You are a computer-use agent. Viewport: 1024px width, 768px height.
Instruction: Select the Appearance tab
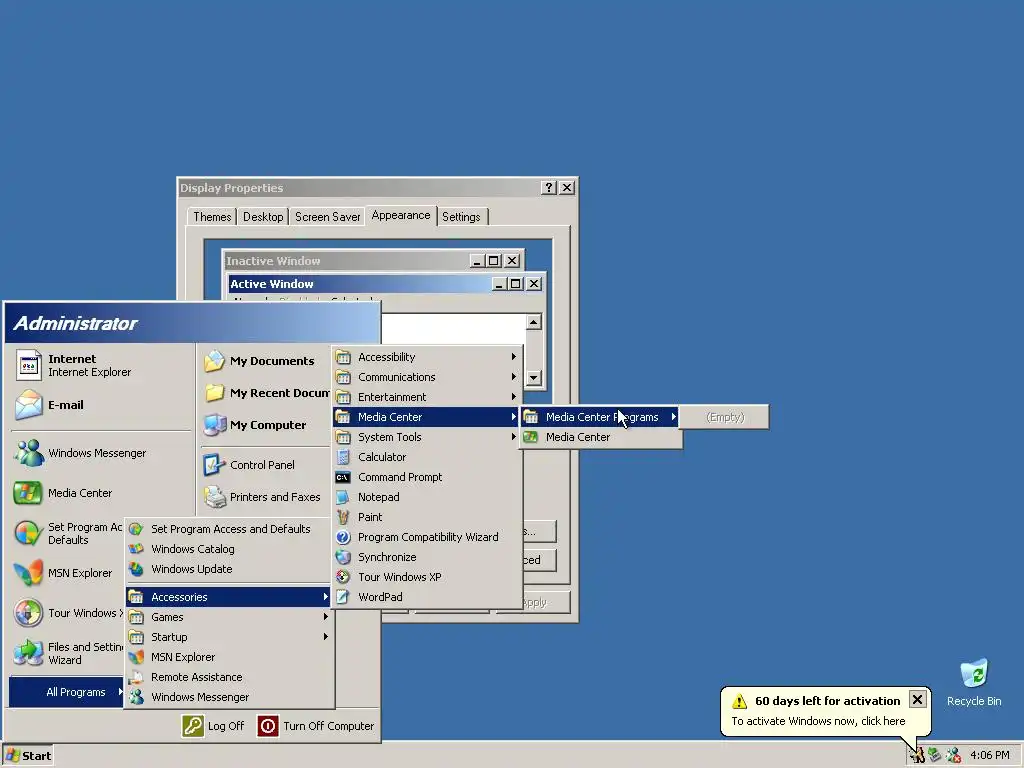400,216
